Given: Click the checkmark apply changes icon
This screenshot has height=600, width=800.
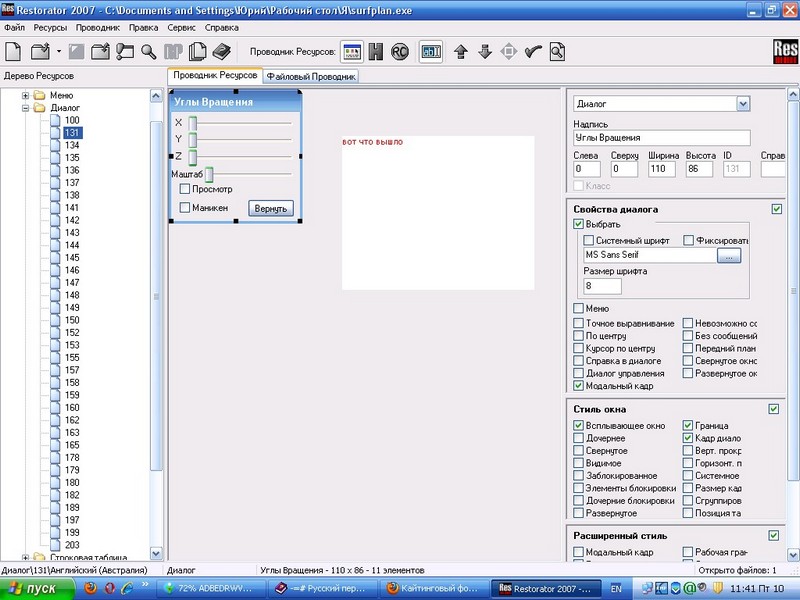Looking at the screenshot, I should (533, 51).
